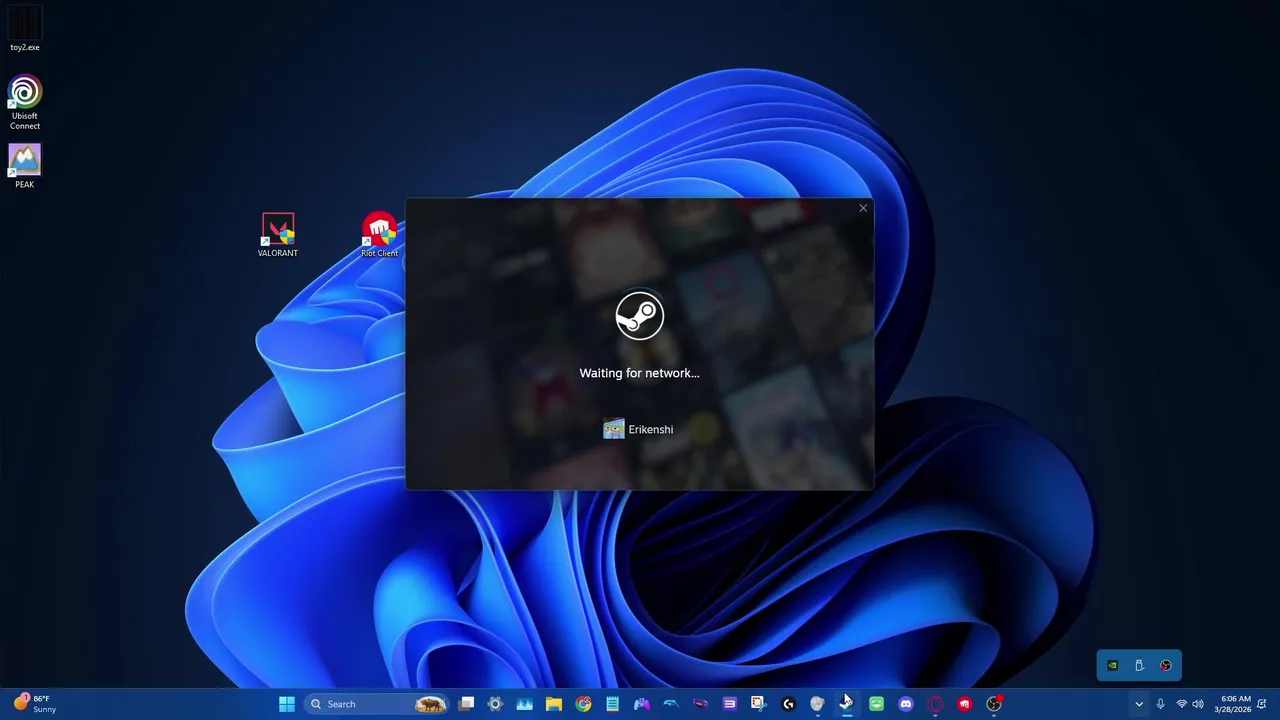The width and height of the screenshot is (1280, 720).
Task: Select the VALORANT desktop shortcut
Action: tap(278, 235)
